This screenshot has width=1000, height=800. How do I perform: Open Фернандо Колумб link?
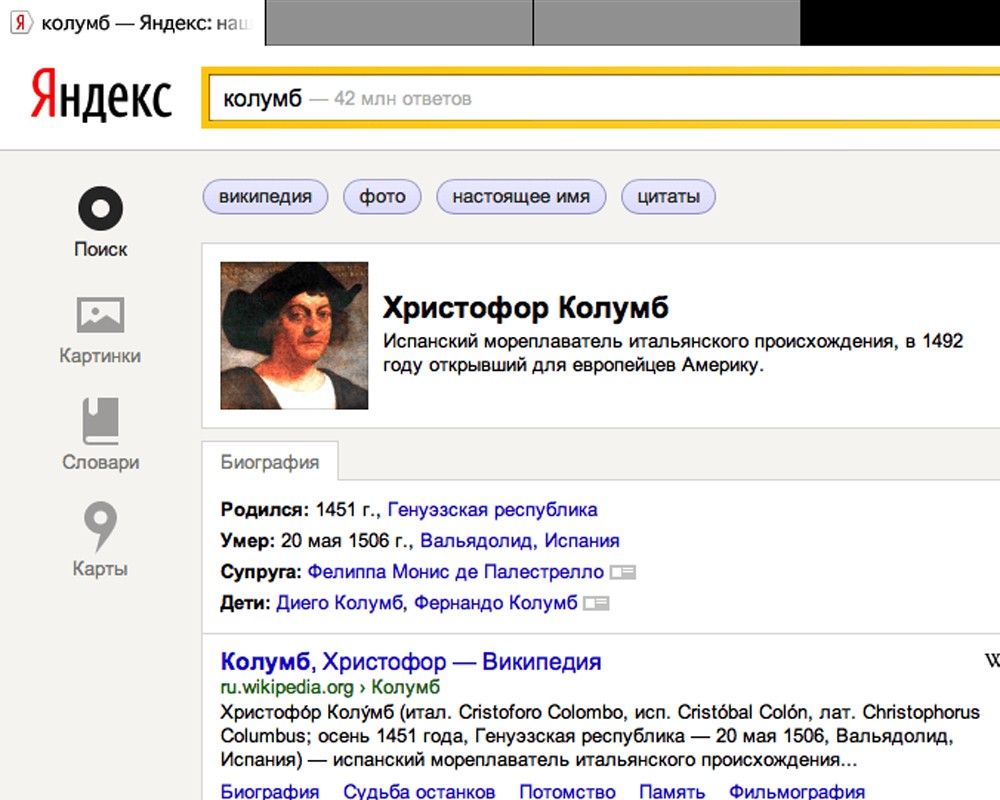coord(496,603)
